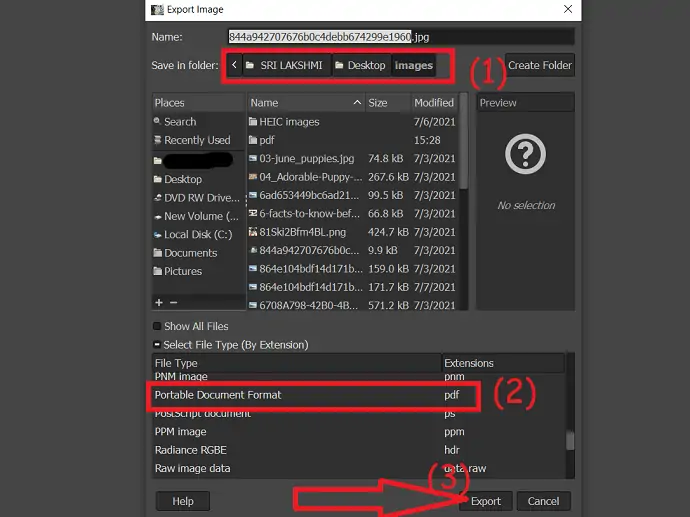This screenshot has width=690, height=517.
Task: Select file 81Ski2Bfm4BL.png
Action: (x=352, y=232)
